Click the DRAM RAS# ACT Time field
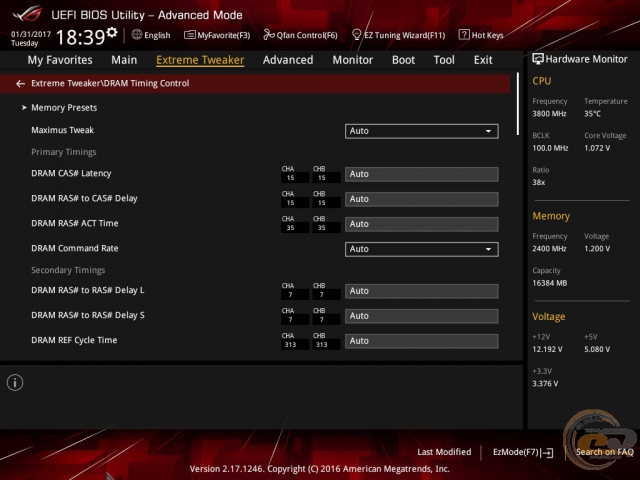The image size is (640, 480). coord(422,224)
